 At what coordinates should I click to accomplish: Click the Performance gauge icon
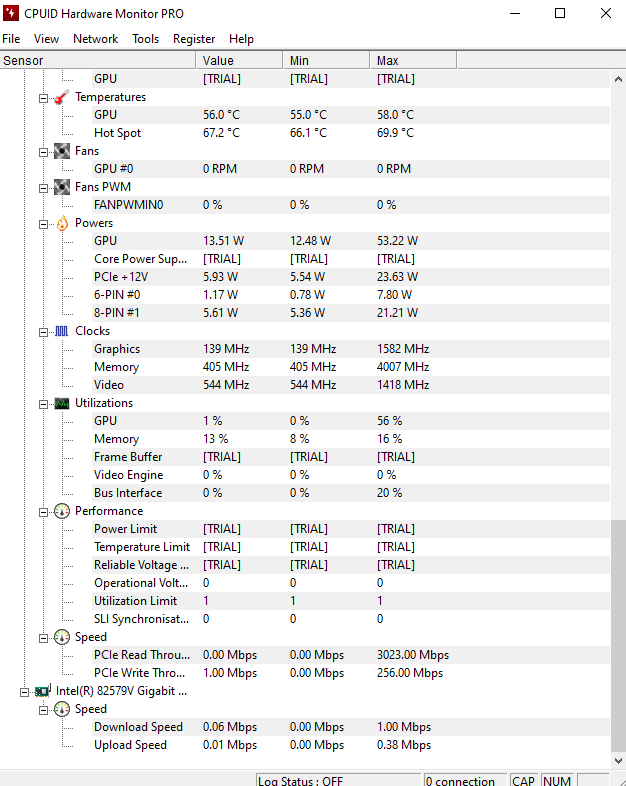click(62, 511)
